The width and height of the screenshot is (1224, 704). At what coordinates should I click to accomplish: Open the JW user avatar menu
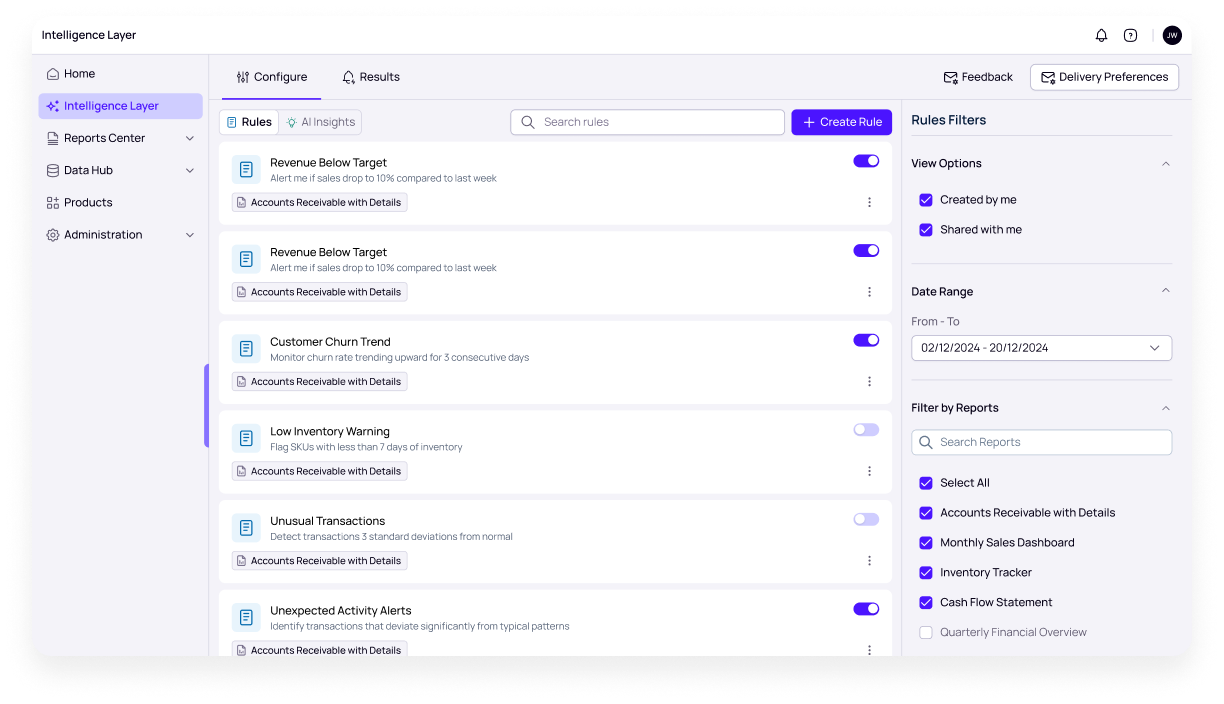point(1172,35)
